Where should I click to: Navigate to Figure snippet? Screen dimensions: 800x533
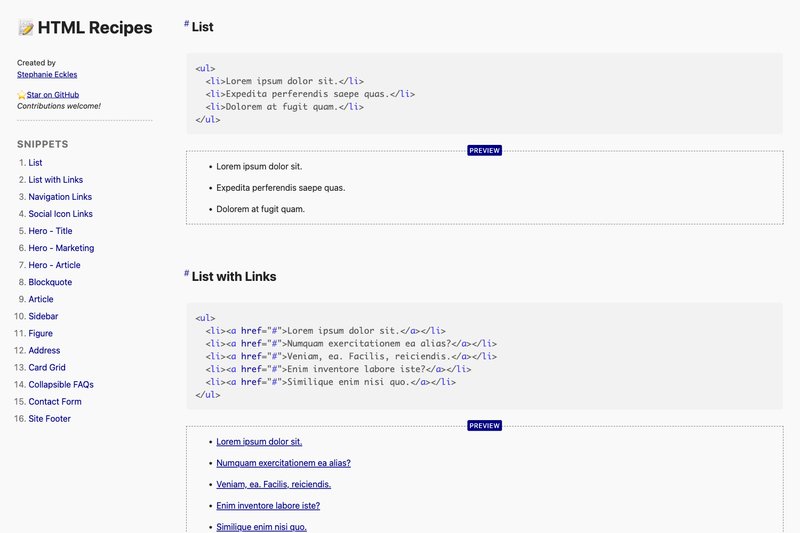40,334
